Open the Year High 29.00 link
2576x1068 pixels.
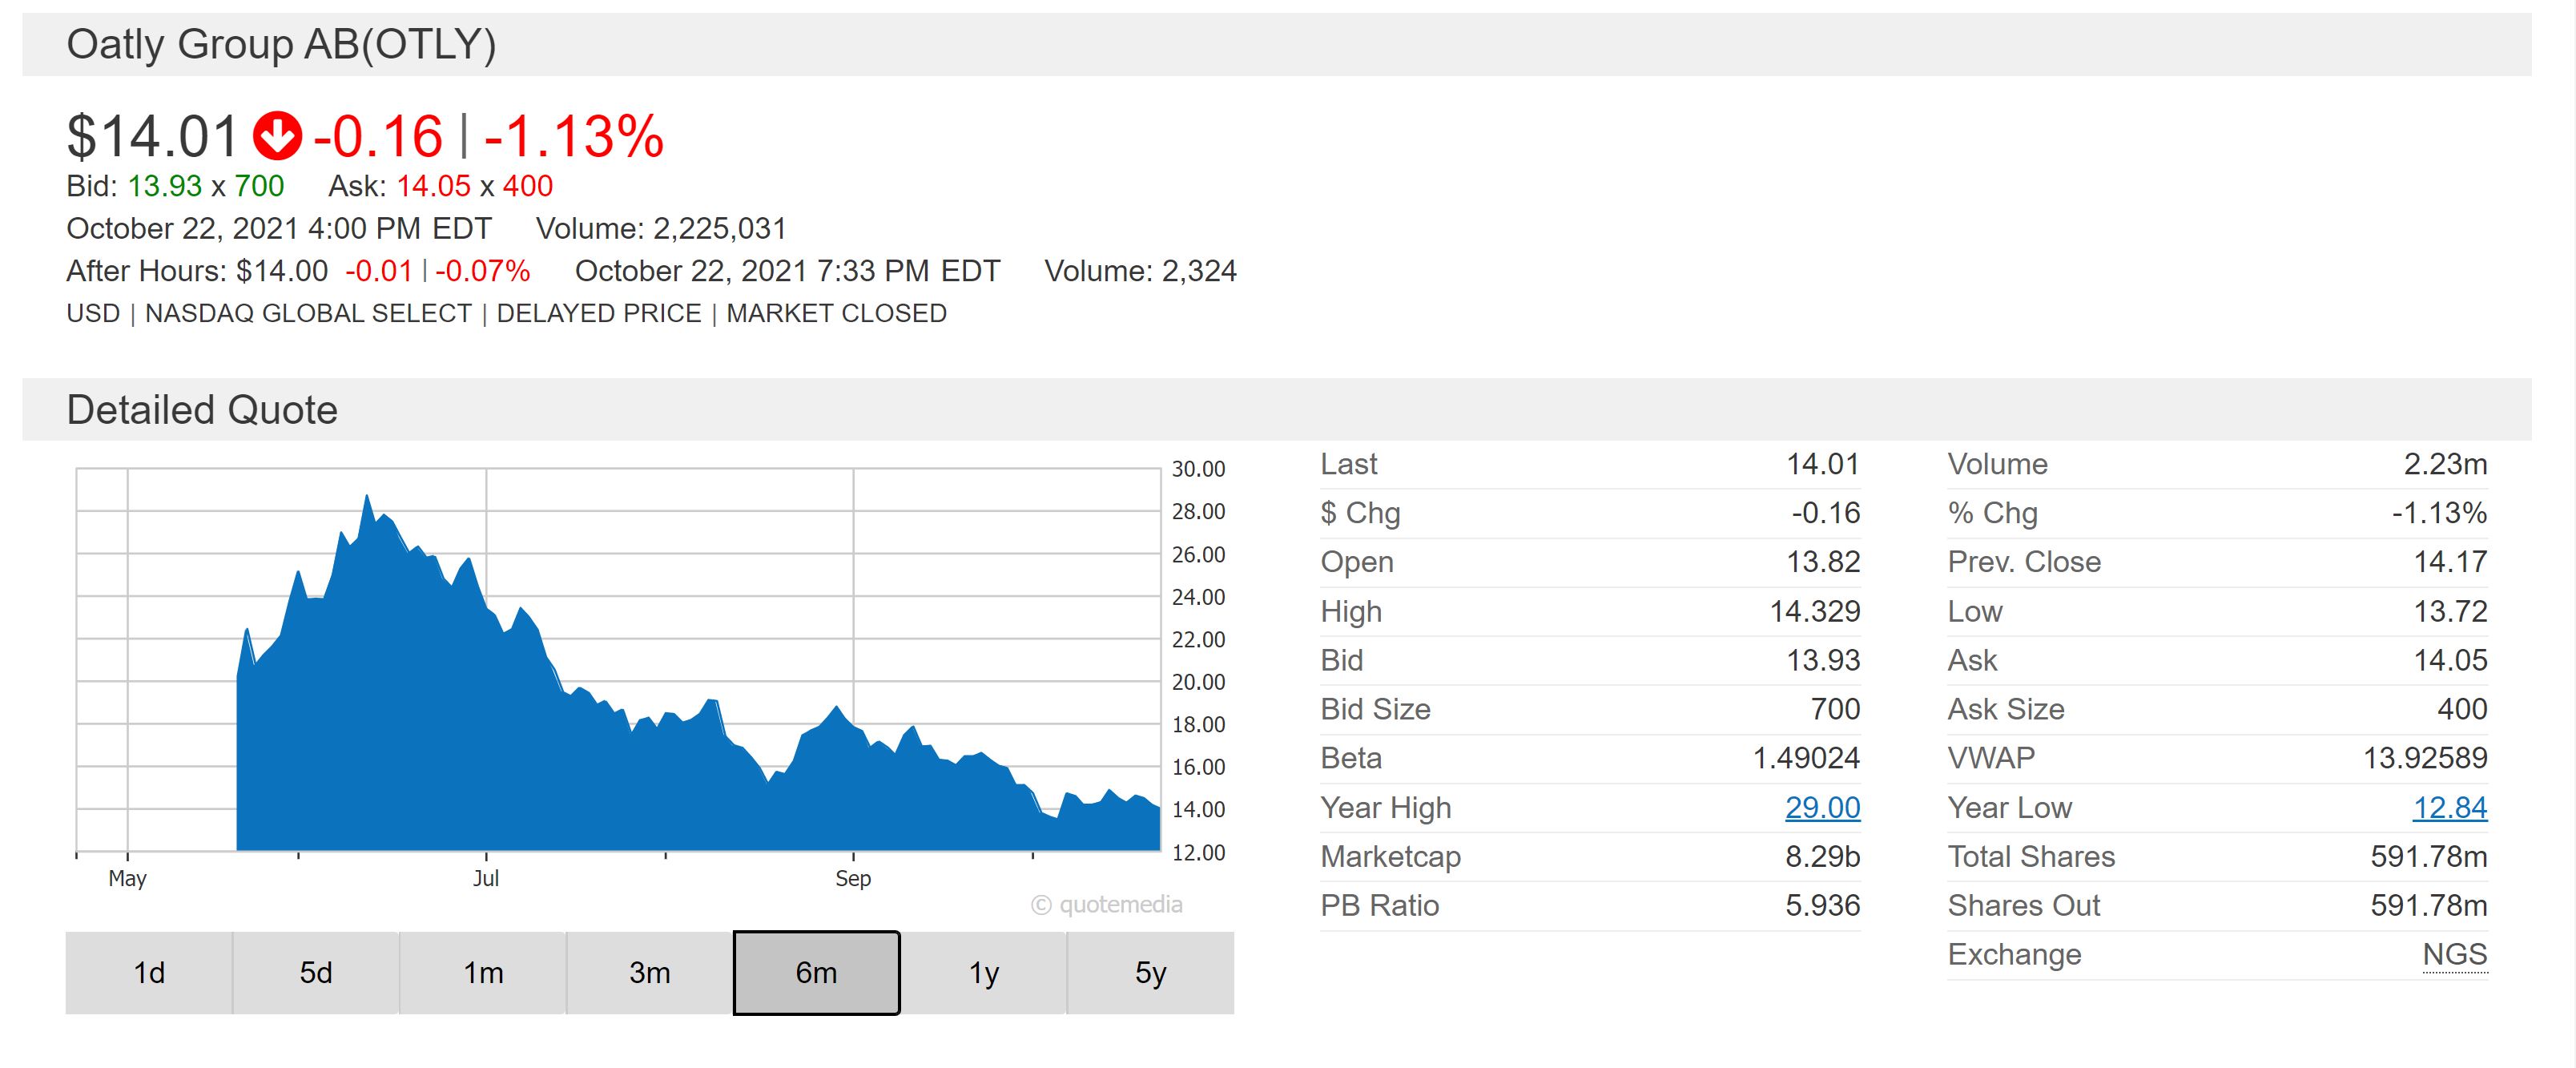click(1822, 807)
